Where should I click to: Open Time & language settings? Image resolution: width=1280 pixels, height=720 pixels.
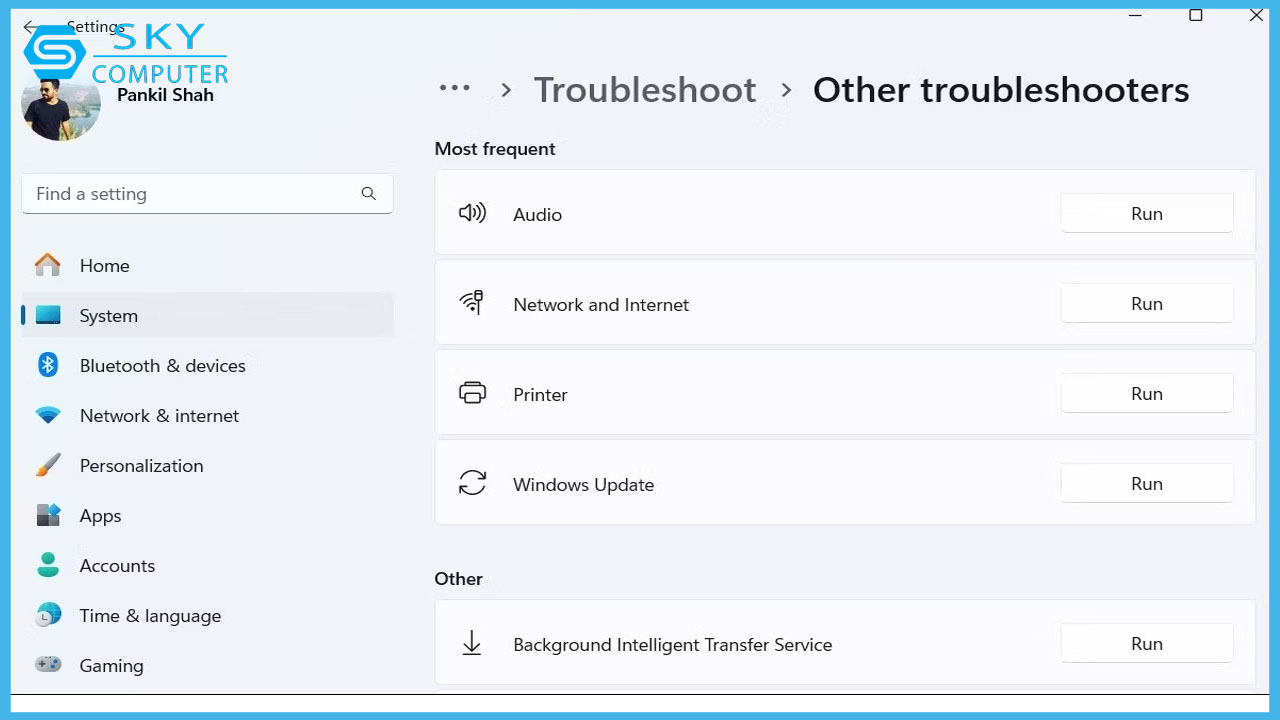click(x=207, y=616)
